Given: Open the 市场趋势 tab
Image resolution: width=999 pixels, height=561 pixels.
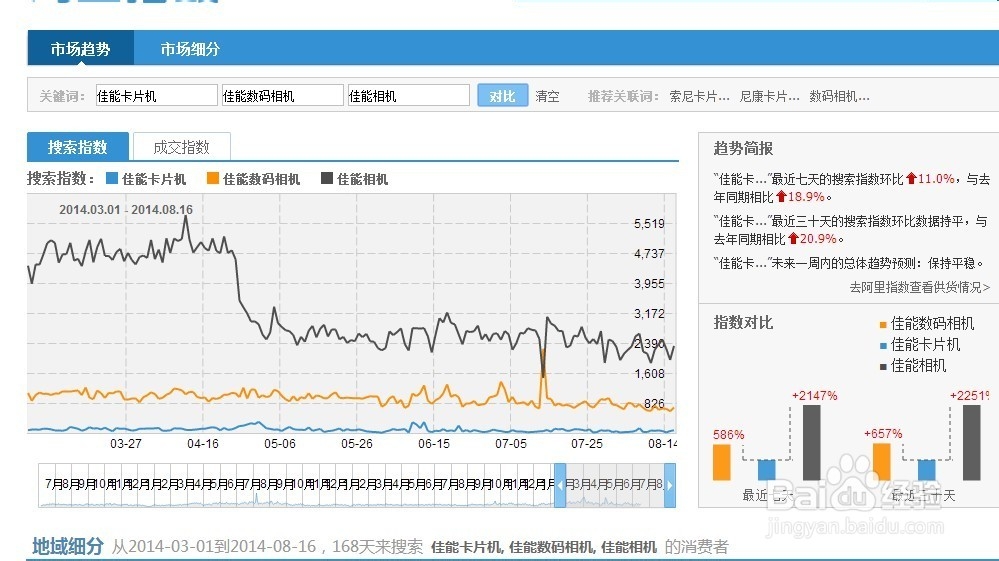Looking at the screenshot, I should coord(80,48).
